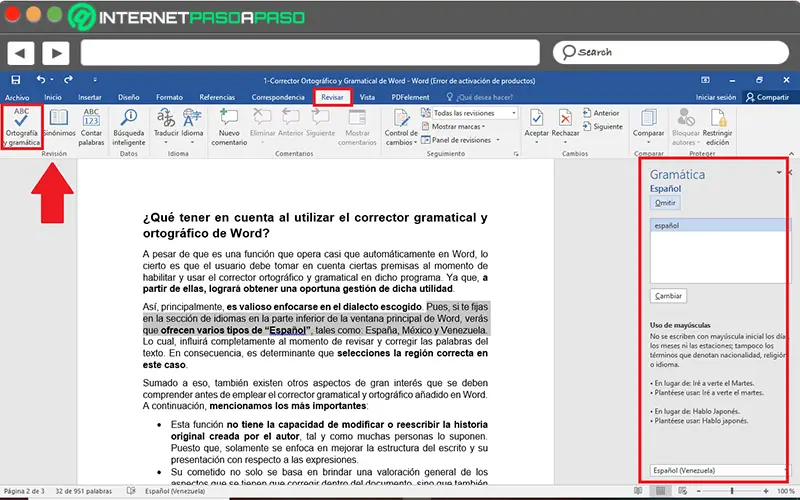The width and height of the screenshot is (800, 500).
Task: Go to Siguiente comment in Comentarios
Action: click(320, 123)
